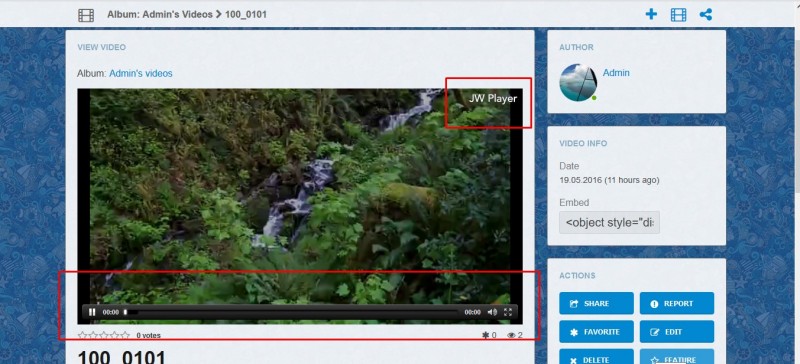Click the video title 100_0101 heading
This screenshot has height=364, width=800.
pos(121,357)
